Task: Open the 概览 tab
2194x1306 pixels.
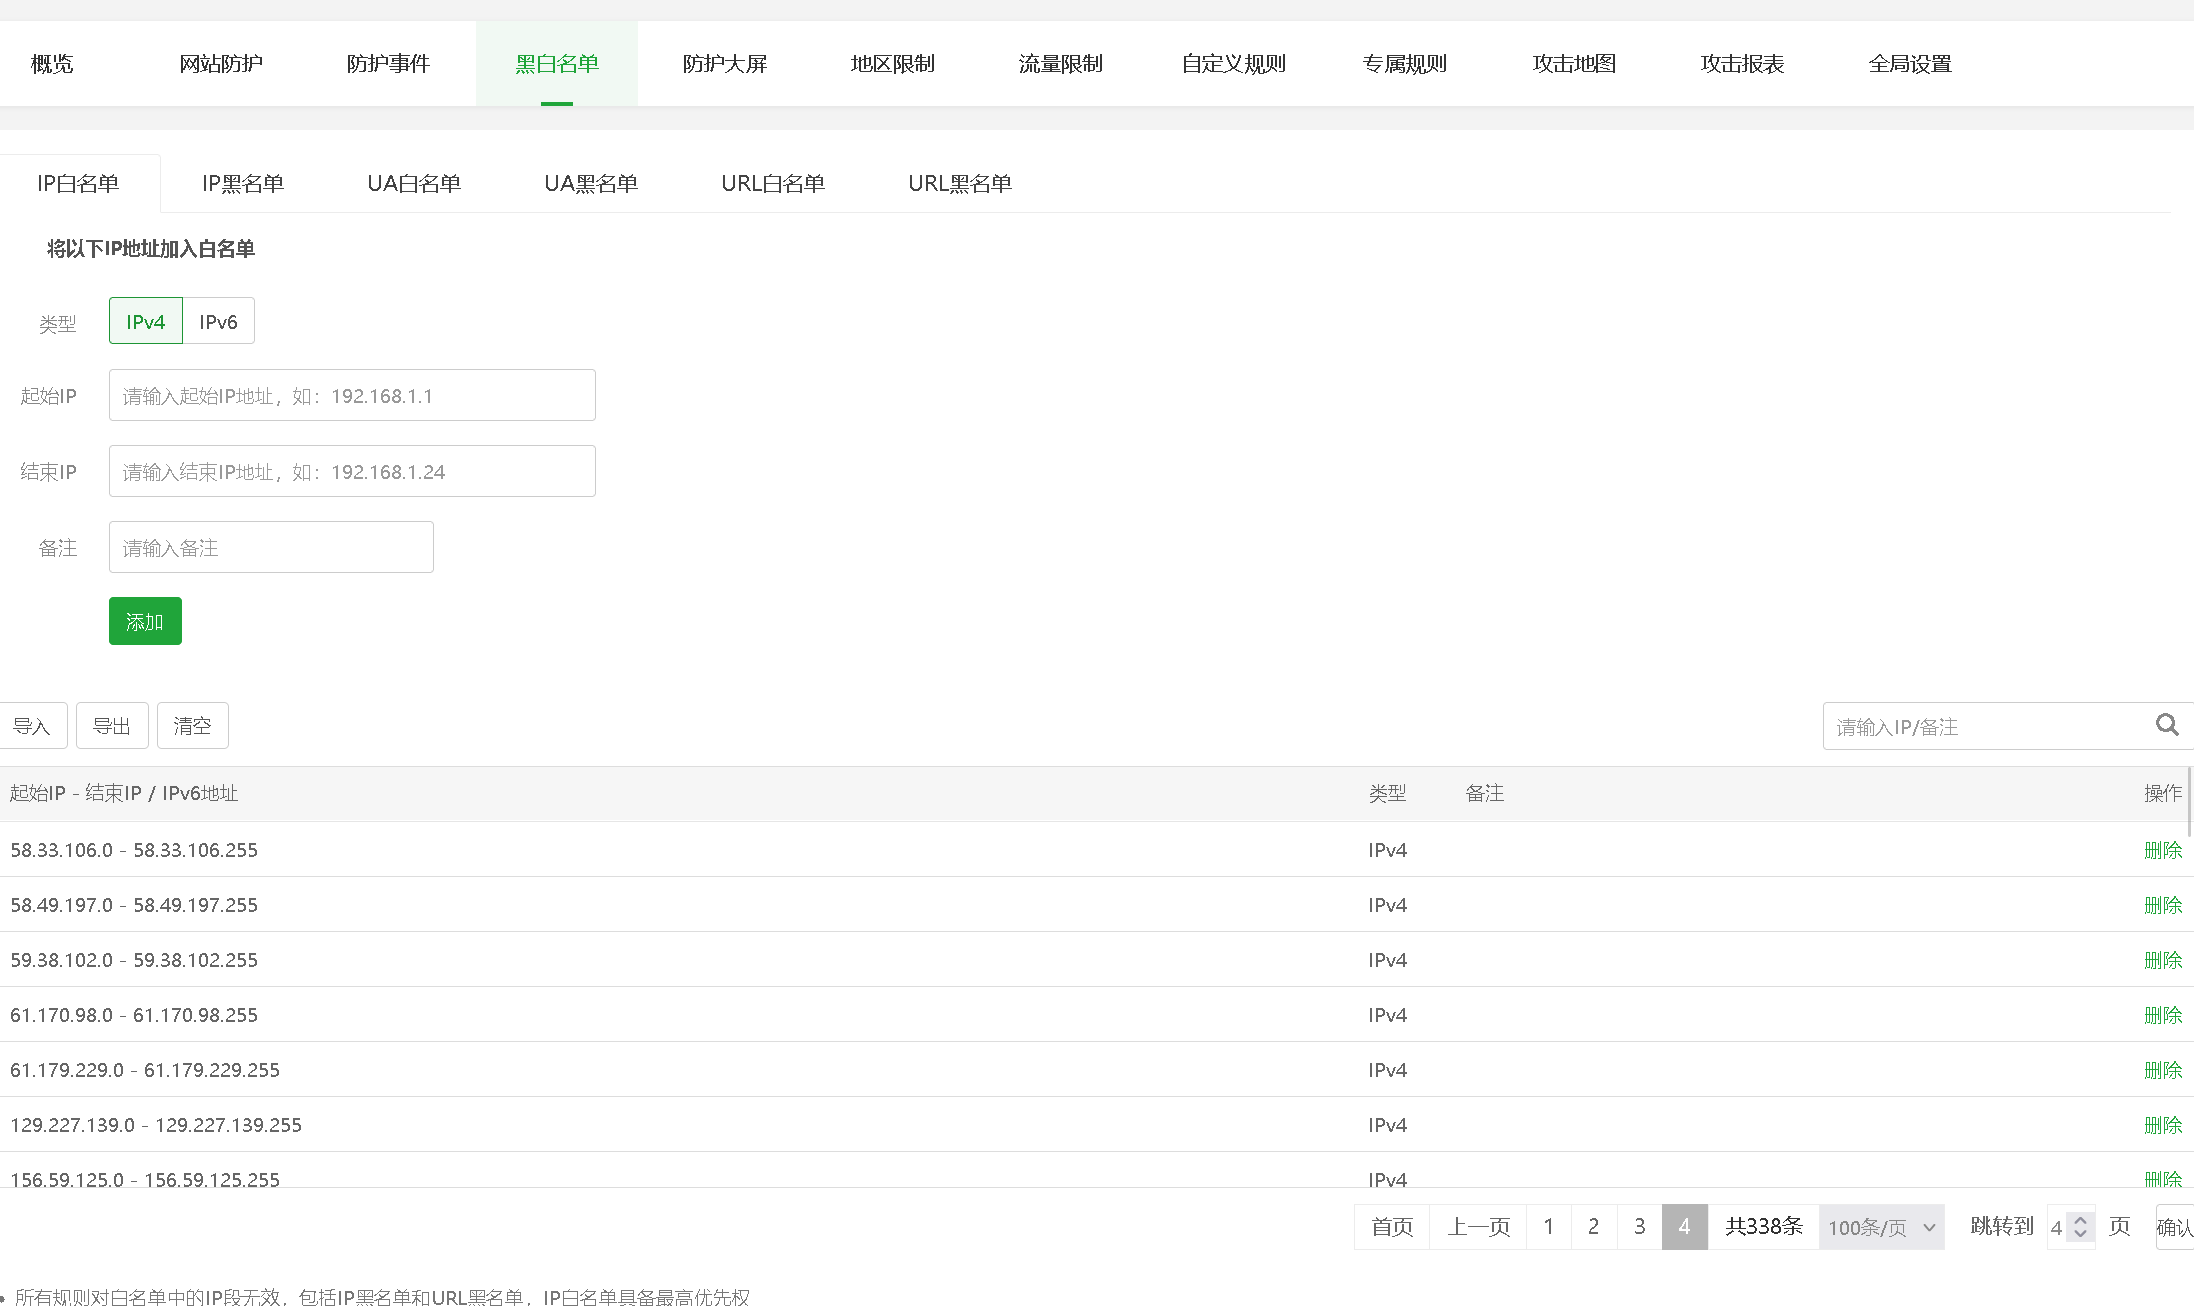Action: (52, 64)
